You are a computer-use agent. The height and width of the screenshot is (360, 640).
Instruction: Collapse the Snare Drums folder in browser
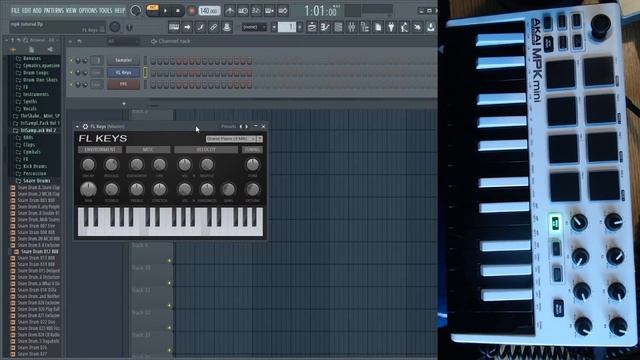(x=33, y=180)
